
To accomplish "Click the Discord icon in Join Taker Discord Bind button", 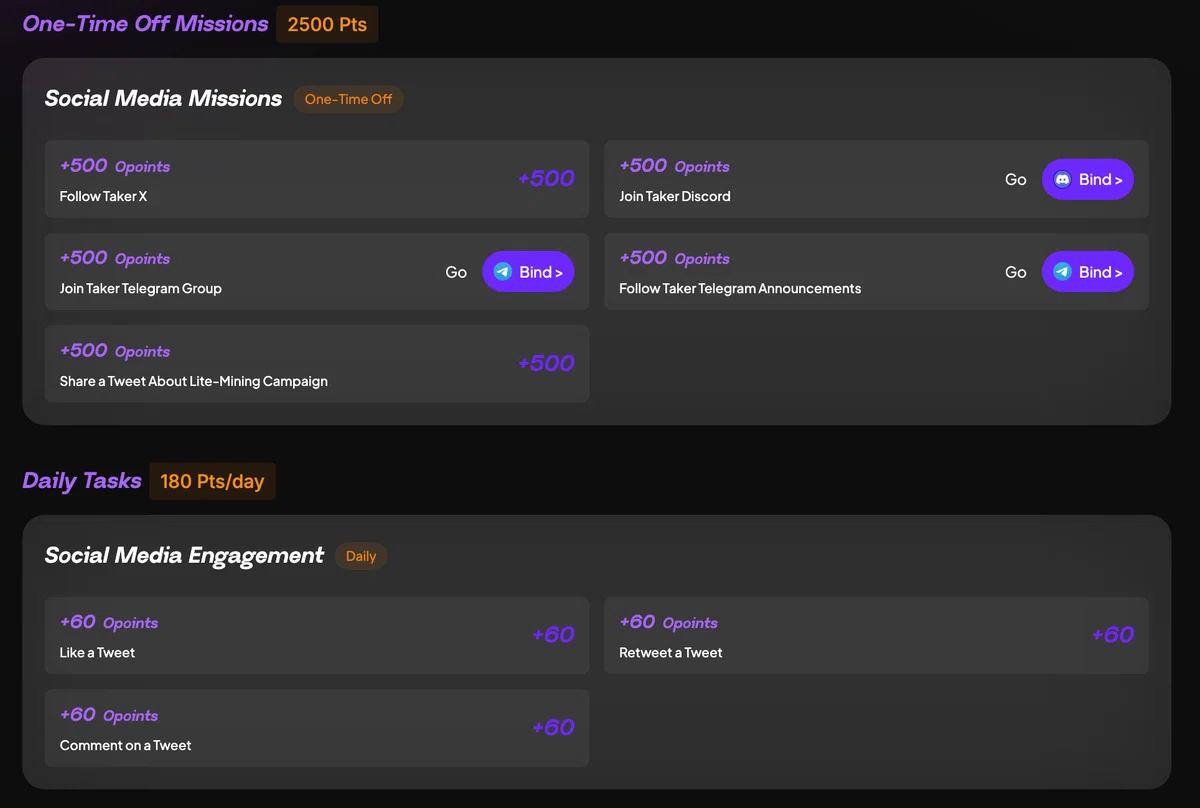I will tap(1063, 180).
